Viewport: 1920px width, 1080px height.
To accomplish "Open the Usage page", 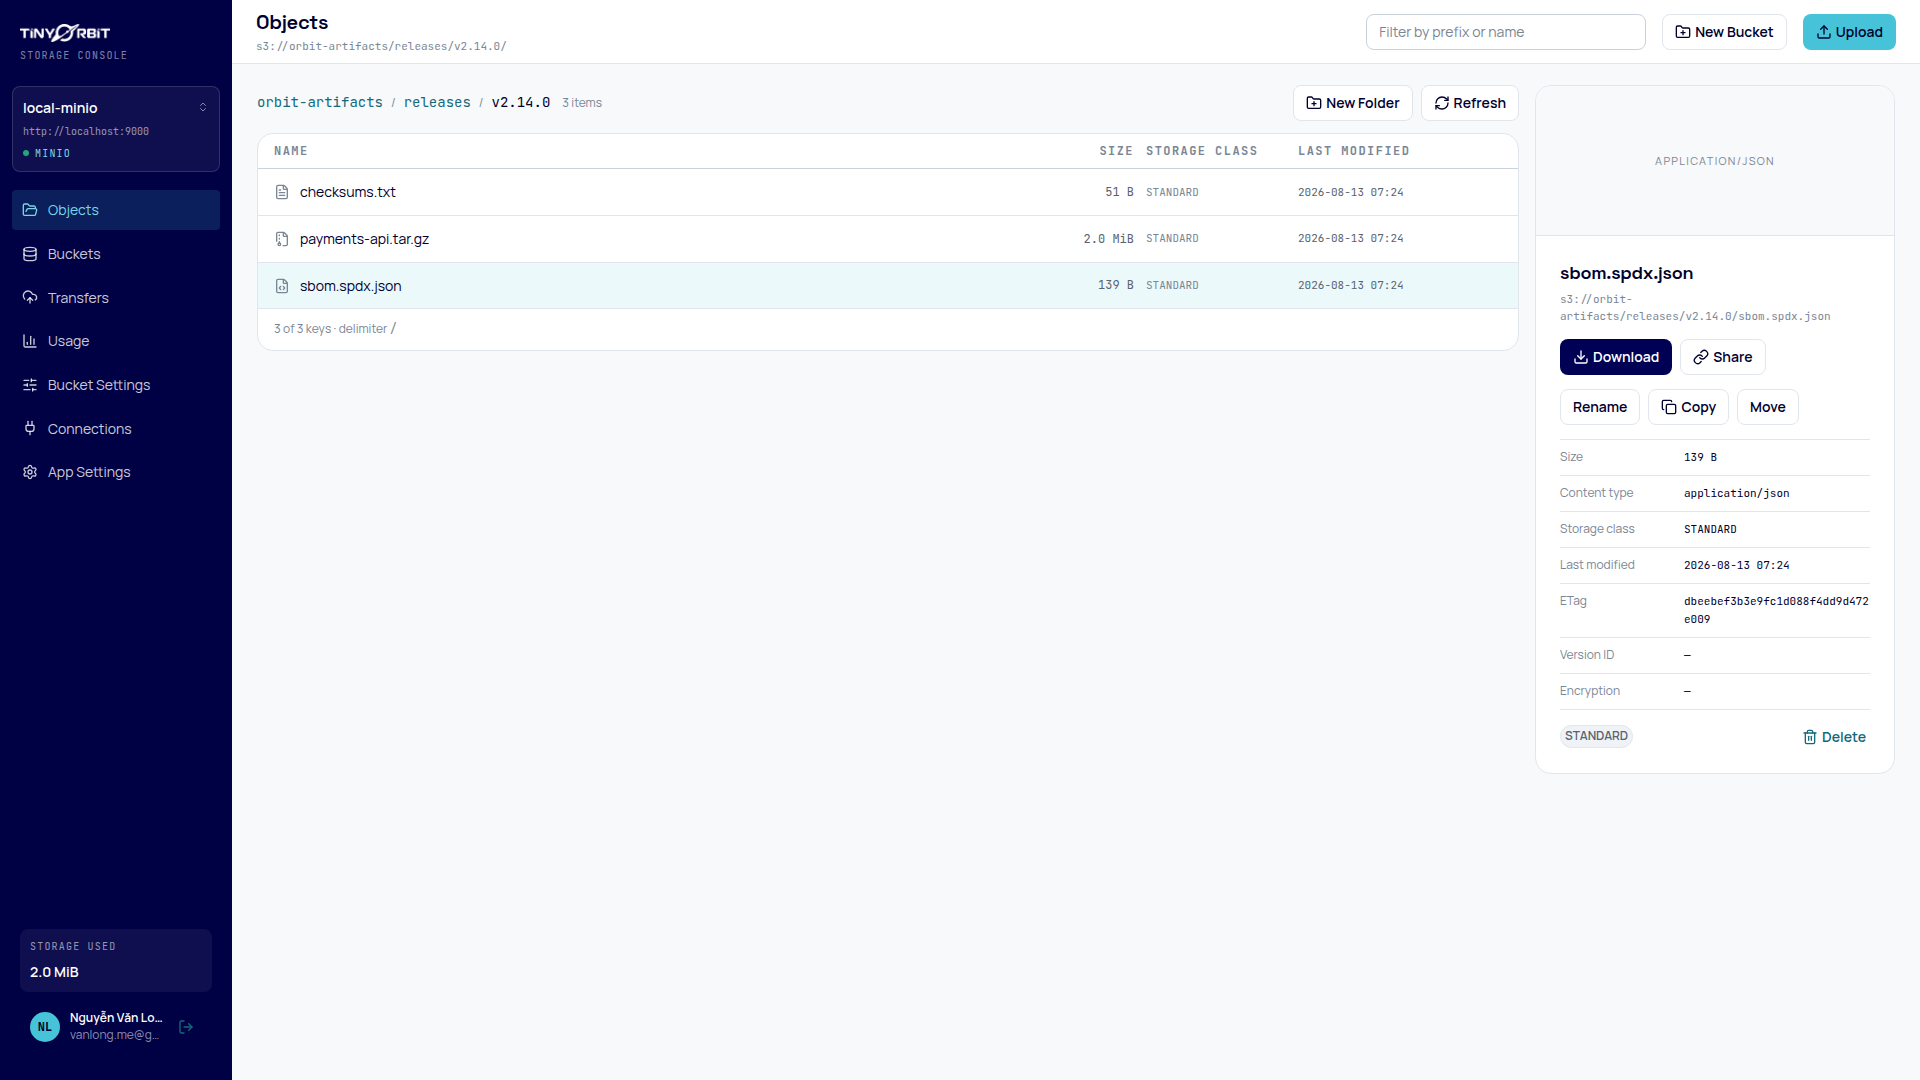I will click(x=116, y=341).
